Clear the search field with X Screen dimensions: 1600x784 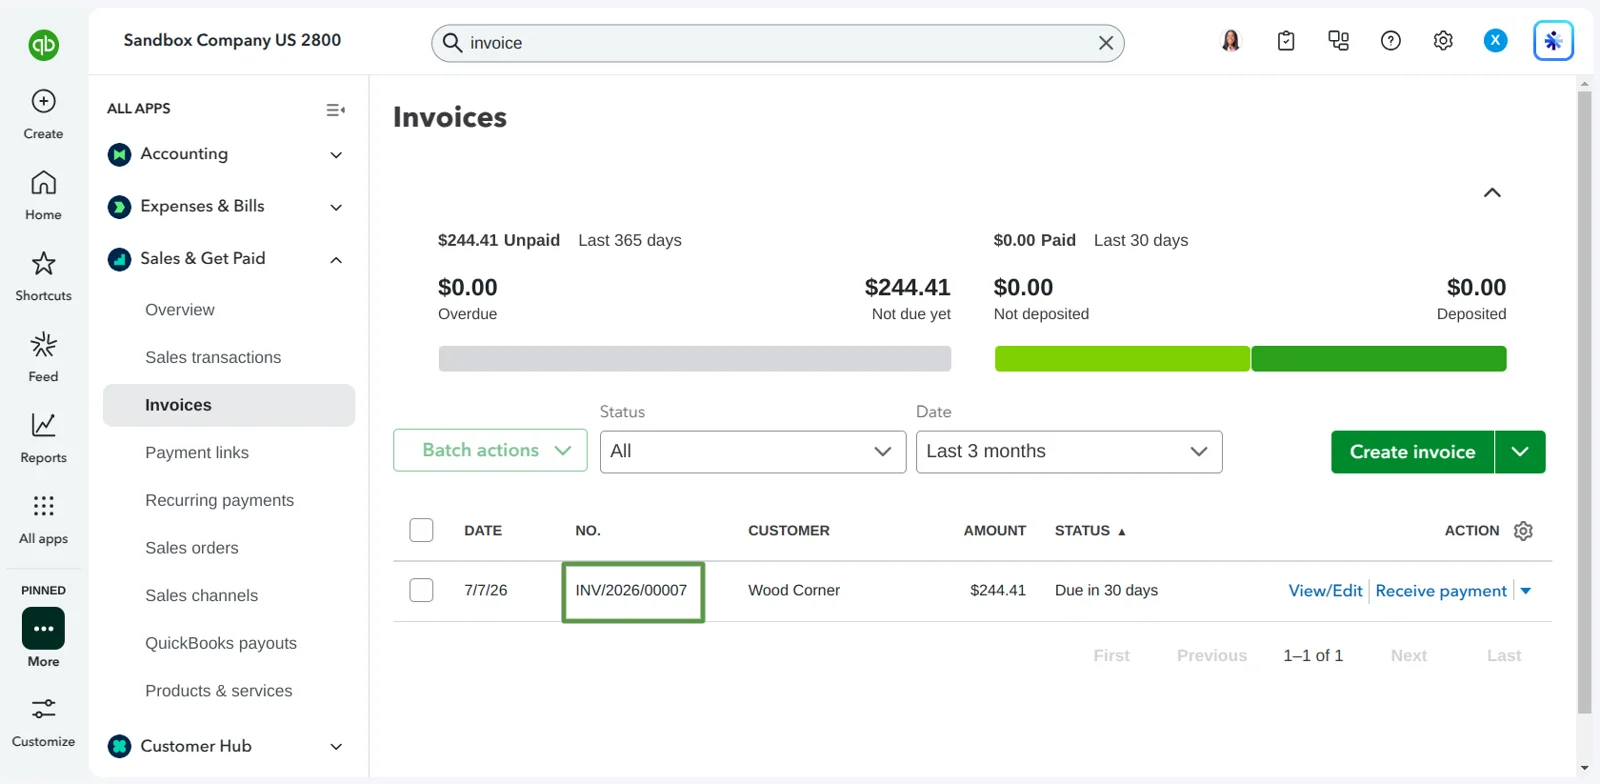pos(1106,43)
